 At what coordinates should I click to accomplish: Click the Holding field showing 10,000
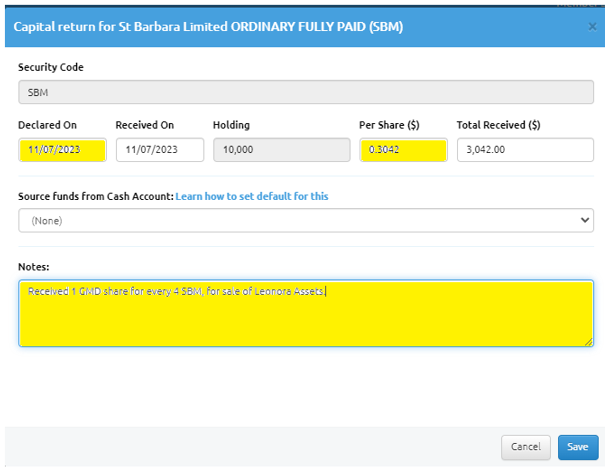point(282,150)
